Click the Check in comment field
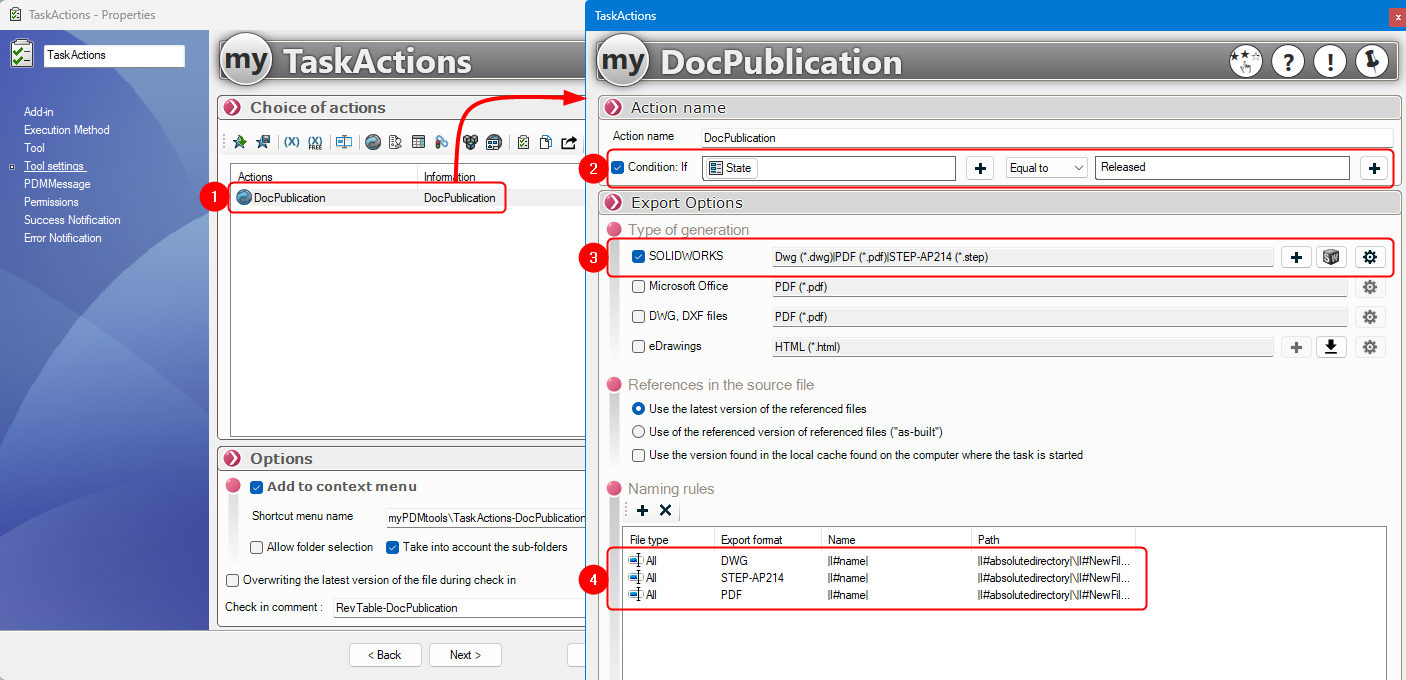Screen dimensions: 1406x680 point(459,608)
